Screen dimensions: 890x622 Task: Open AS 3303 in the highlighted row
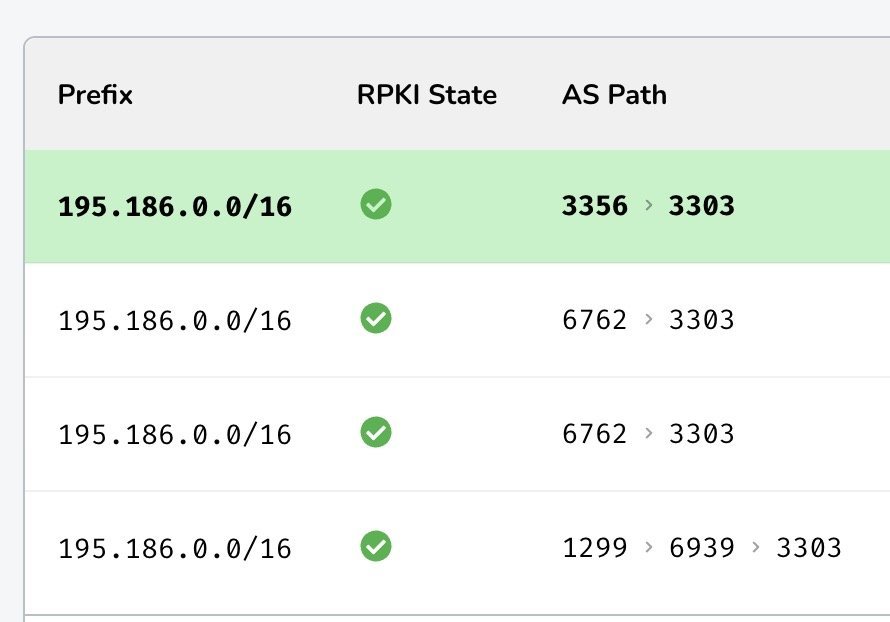[x=702, y=205]
